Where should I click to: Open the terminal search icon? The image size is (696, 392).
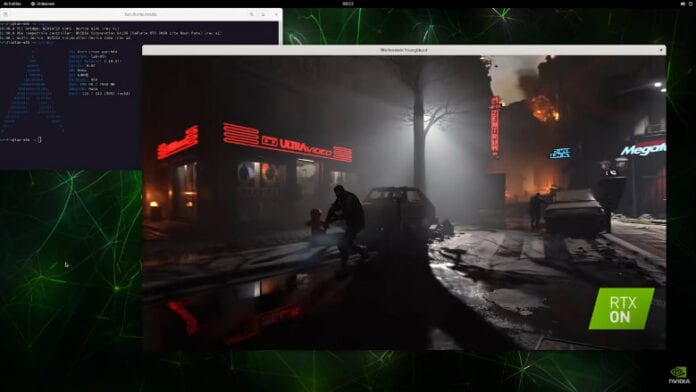[x=252, y=14]
